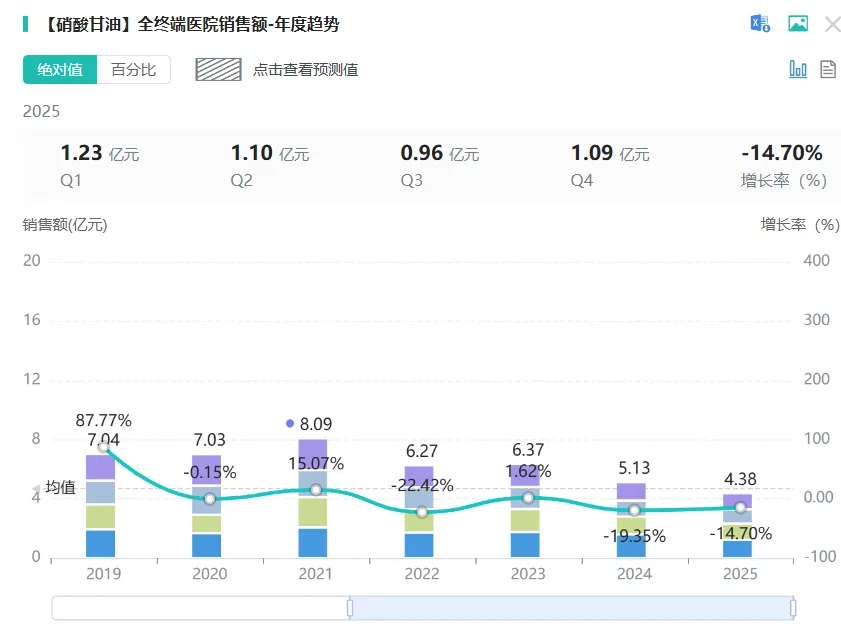
Task: Click the highlighted range slider selection
Action: click(570, 607)
